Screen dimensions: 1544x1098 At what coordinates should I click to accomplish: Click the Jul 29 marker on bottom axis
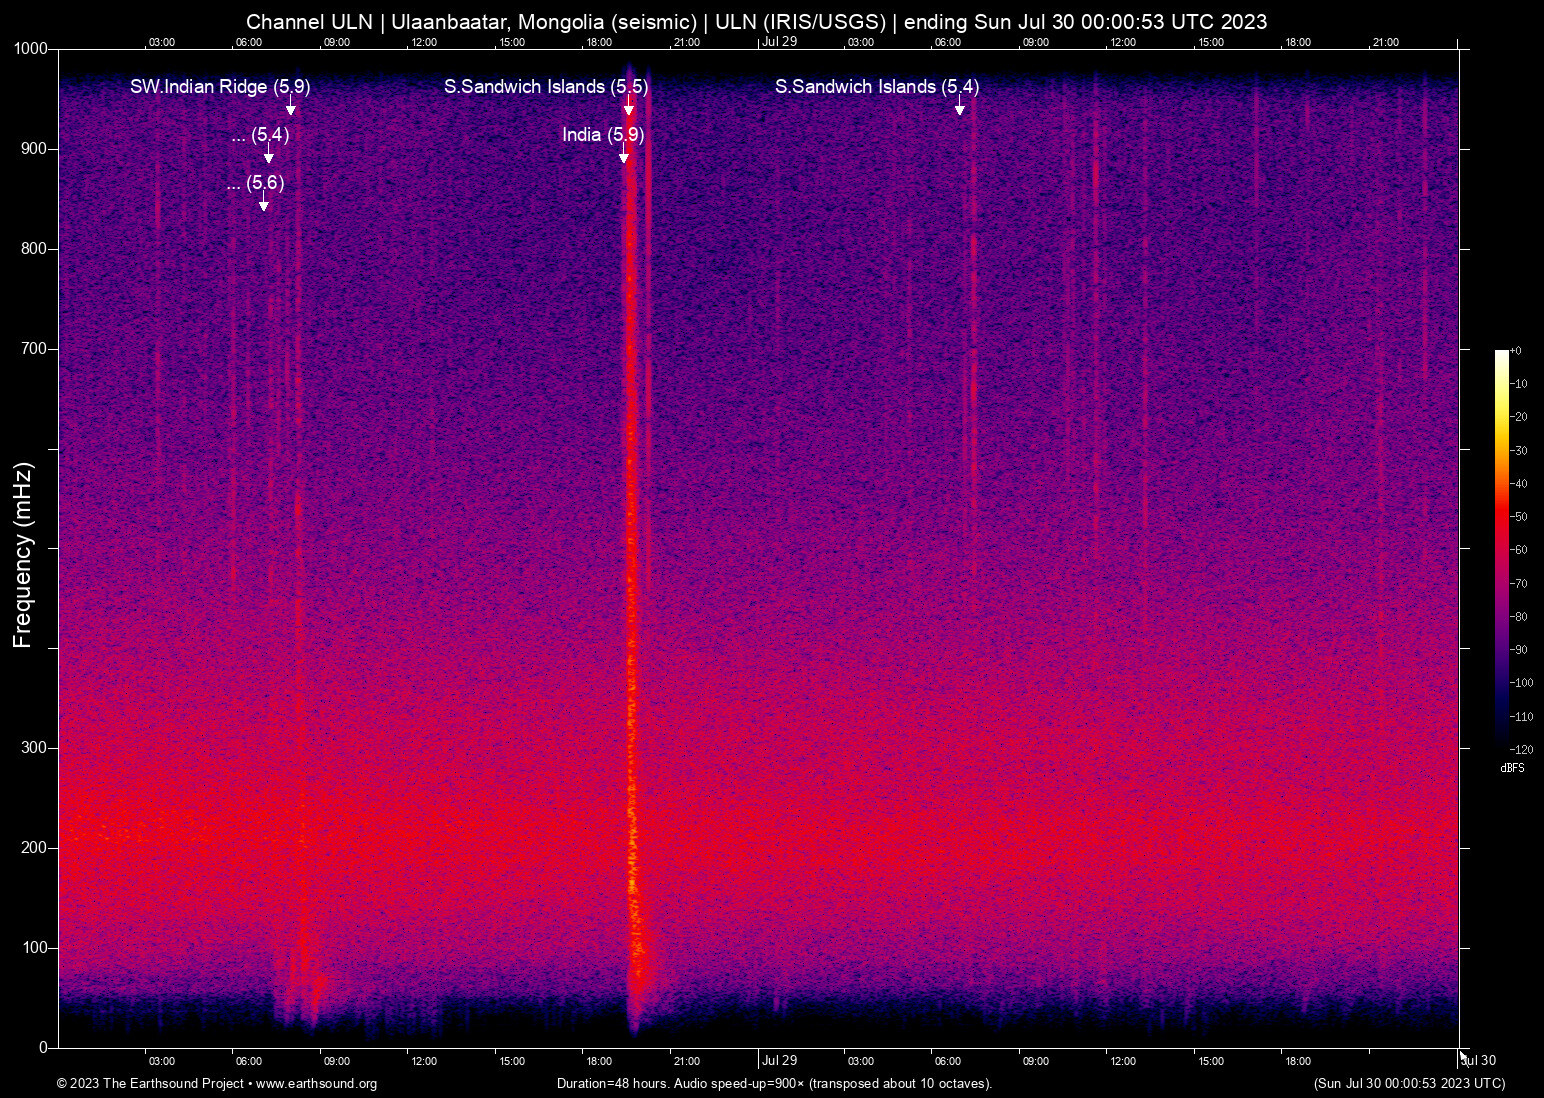[779, 1061]
